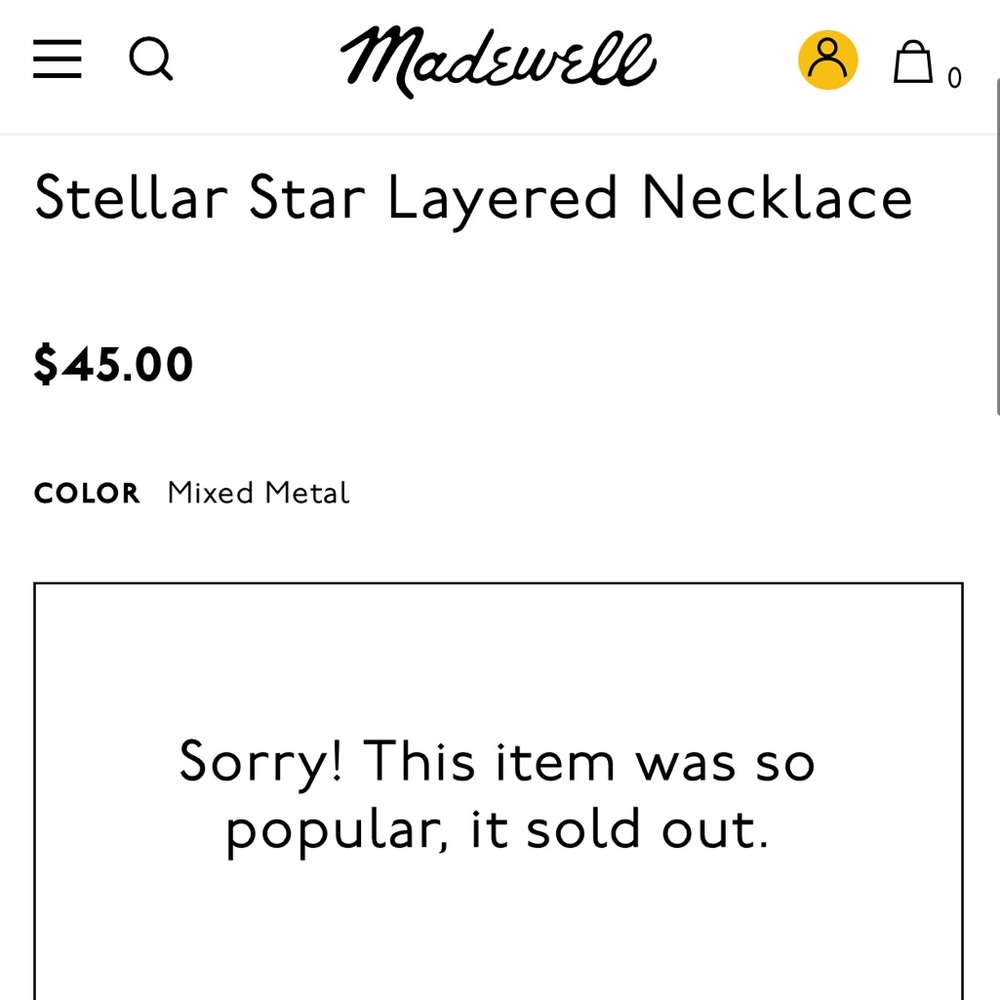
Task: Click the search magnifier icon
Action: point(151,60)
